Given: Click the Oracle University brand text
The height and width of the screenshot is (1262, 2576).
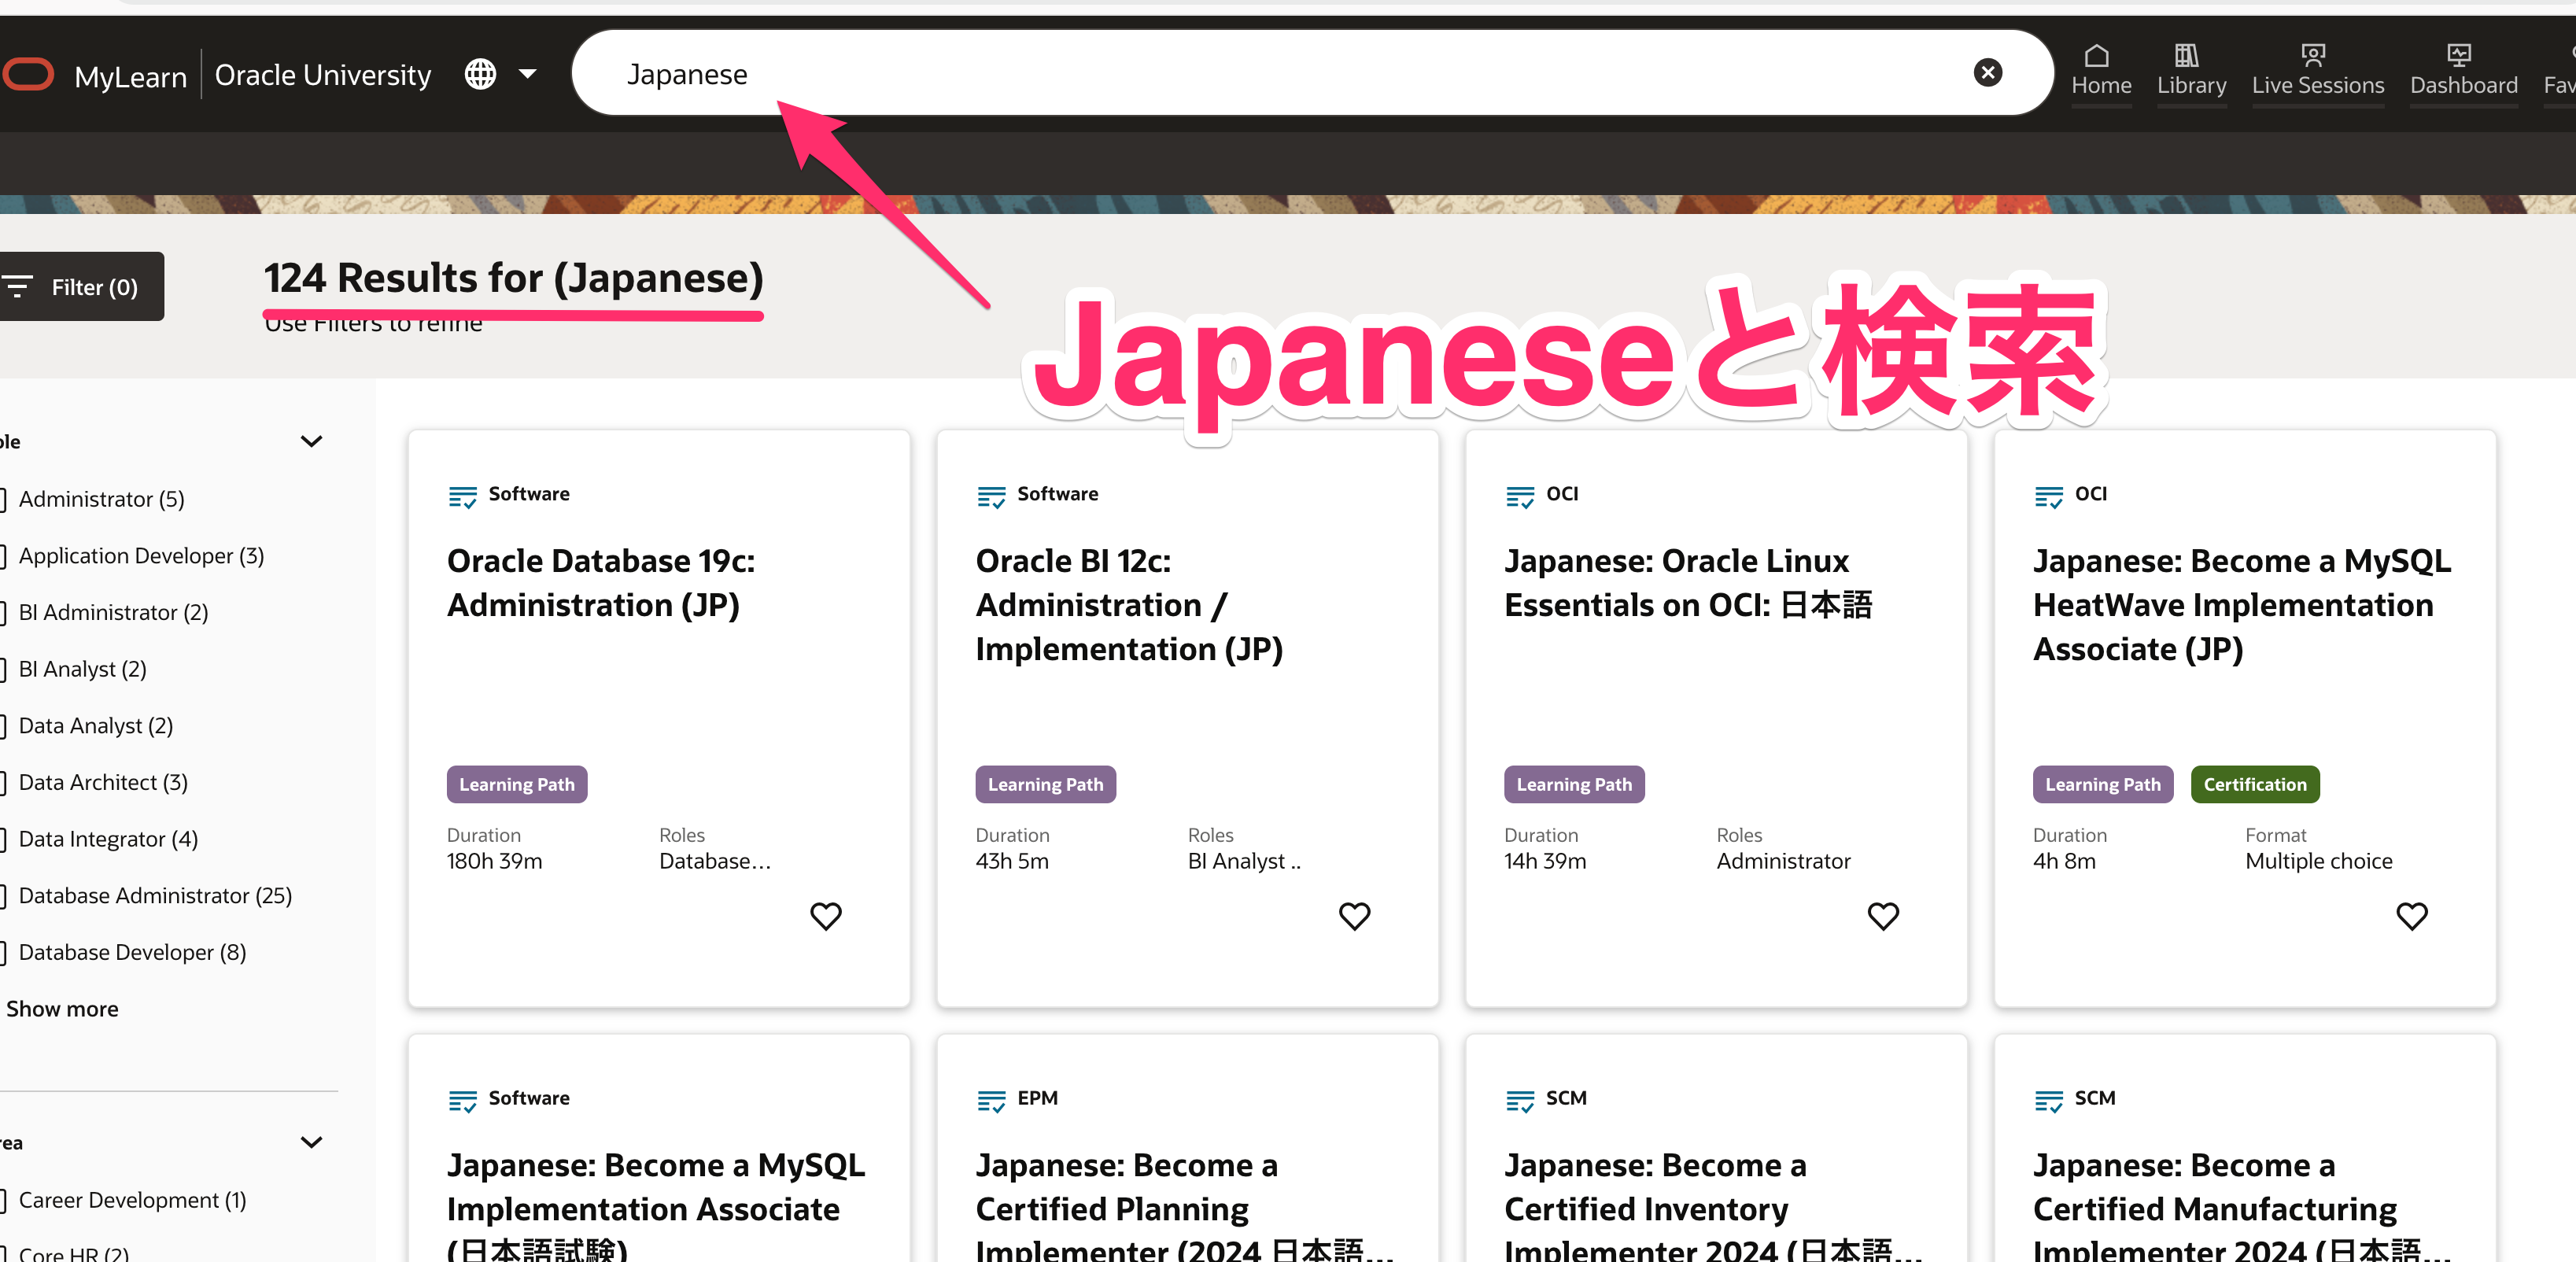Looking at the screenshot, I should coord(323,75).
